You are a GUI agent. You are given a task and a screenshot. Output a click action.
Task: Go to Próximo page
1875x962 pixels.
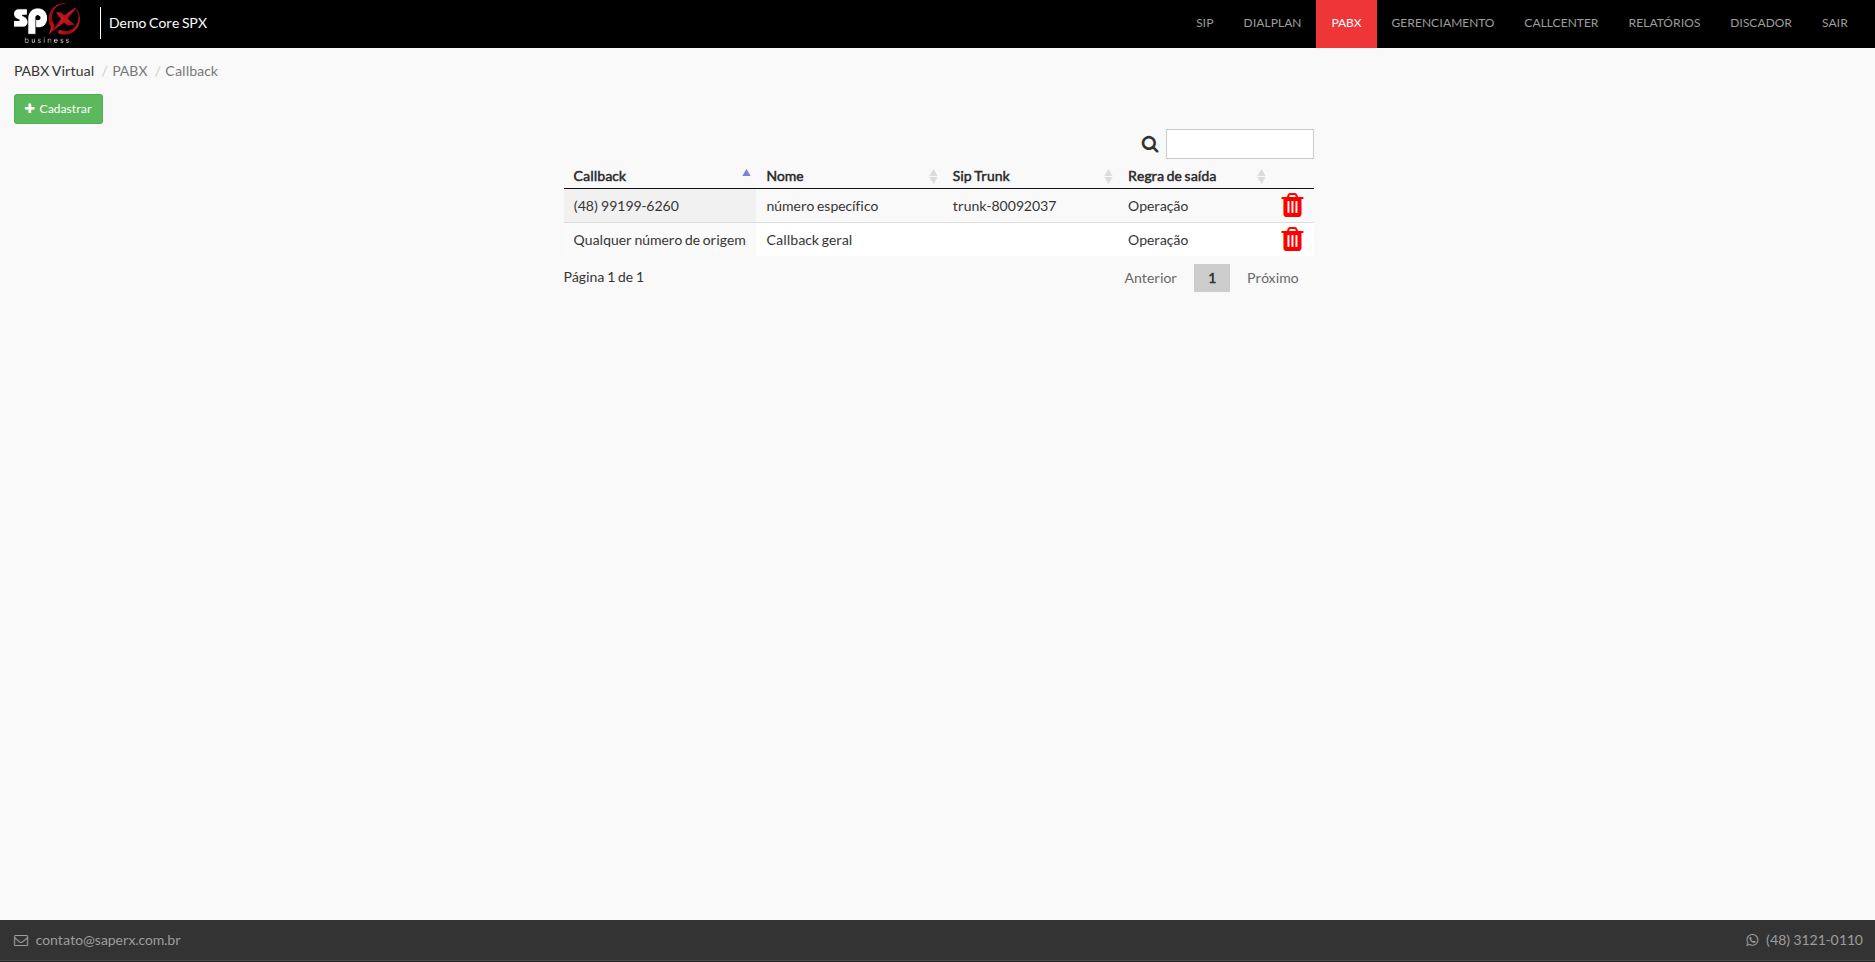[x=1272, y=278]
